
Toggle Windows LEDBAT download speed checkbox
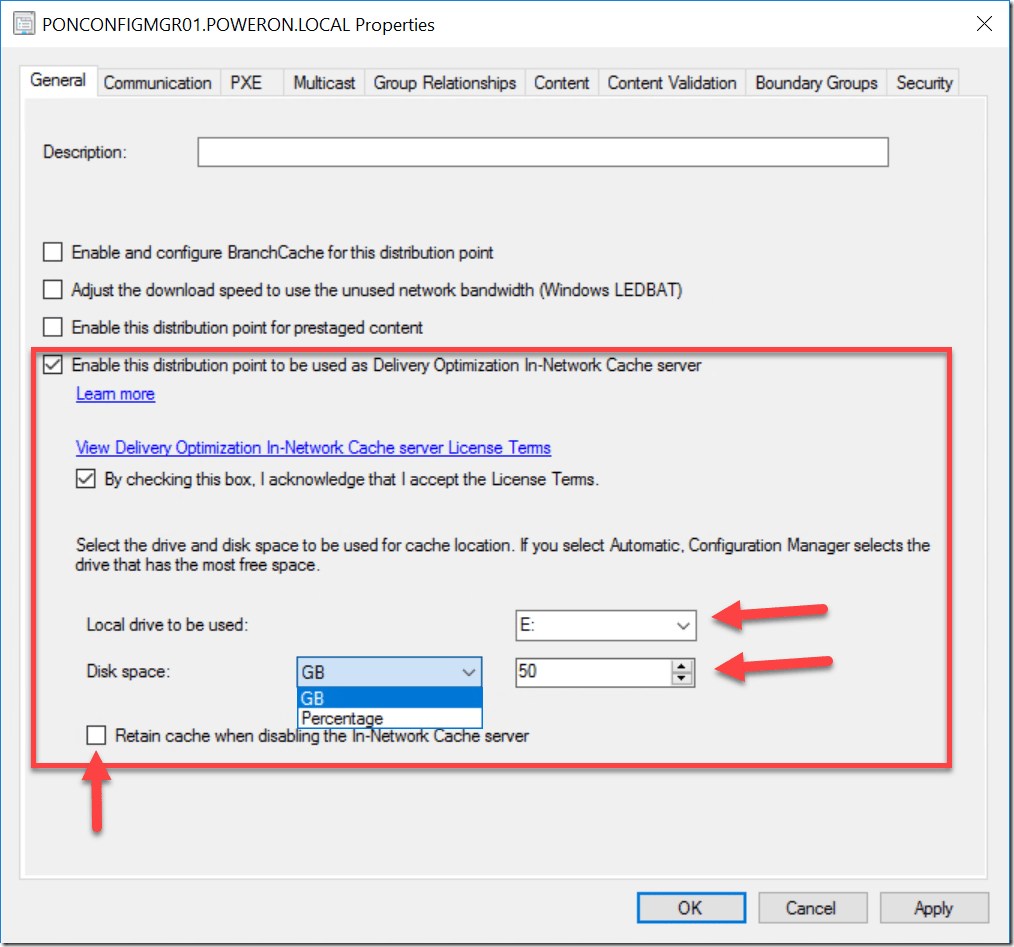53,290
